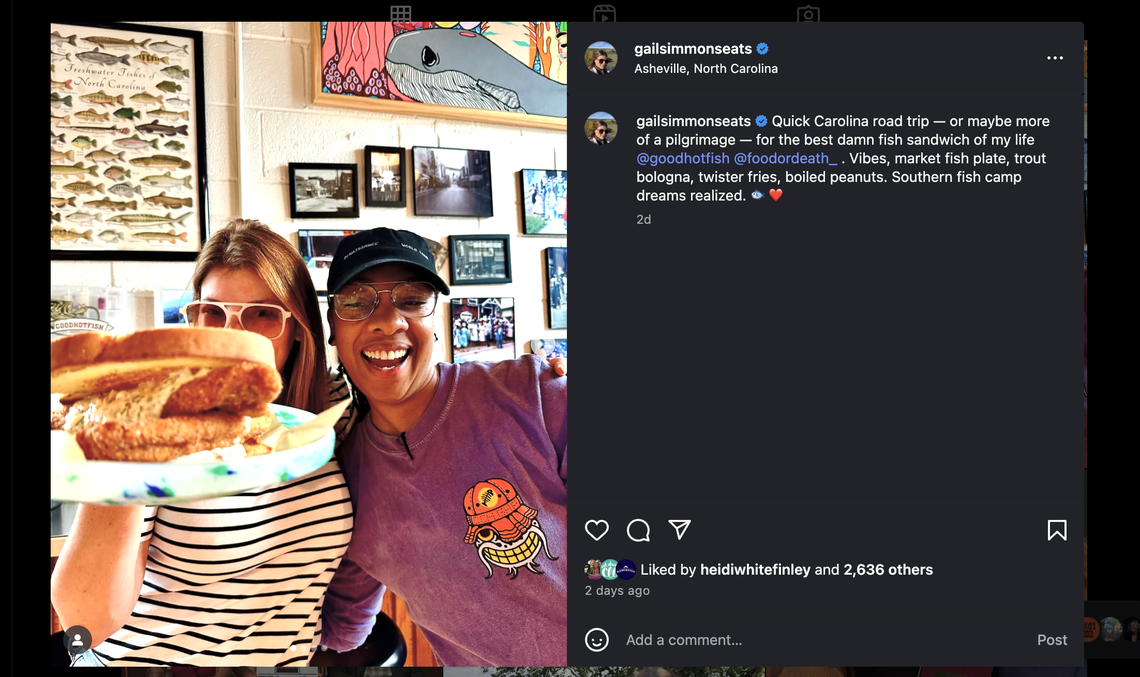1140x677 pixels.
Task: Click the verified badge next to gailsimmonseats
Action: coord(761,47)
